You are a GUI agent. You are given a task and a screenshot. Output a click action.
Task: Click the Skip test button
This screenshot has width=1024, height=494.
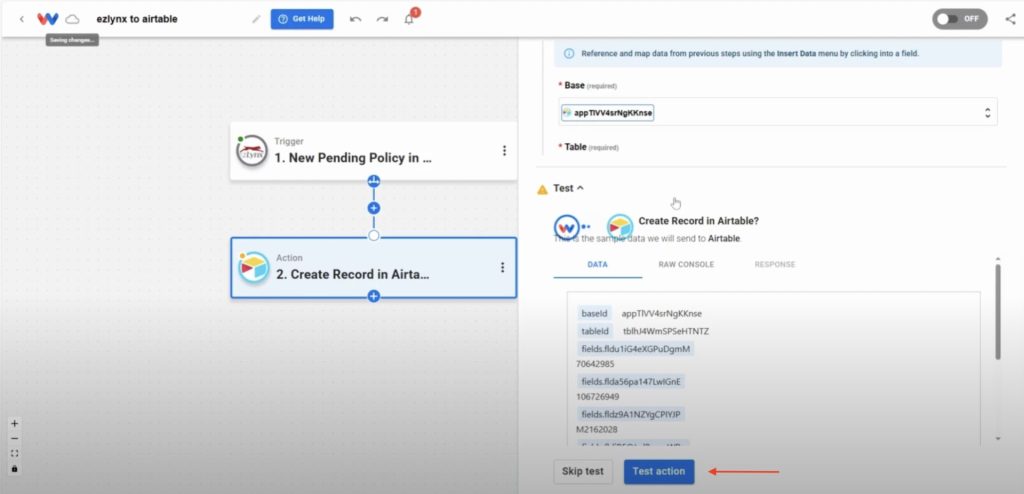(583, 471)
